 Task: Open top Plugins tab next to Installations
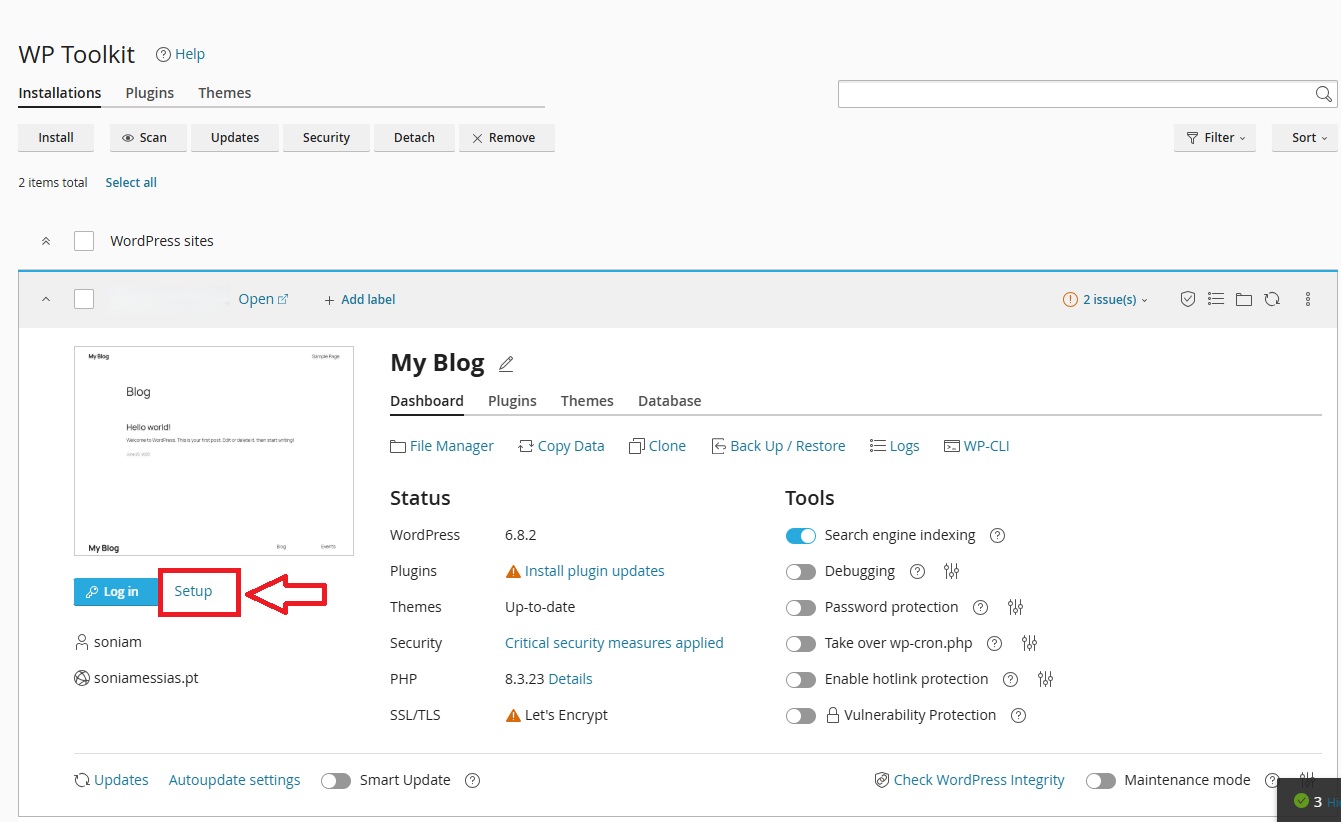coord(150,93)
